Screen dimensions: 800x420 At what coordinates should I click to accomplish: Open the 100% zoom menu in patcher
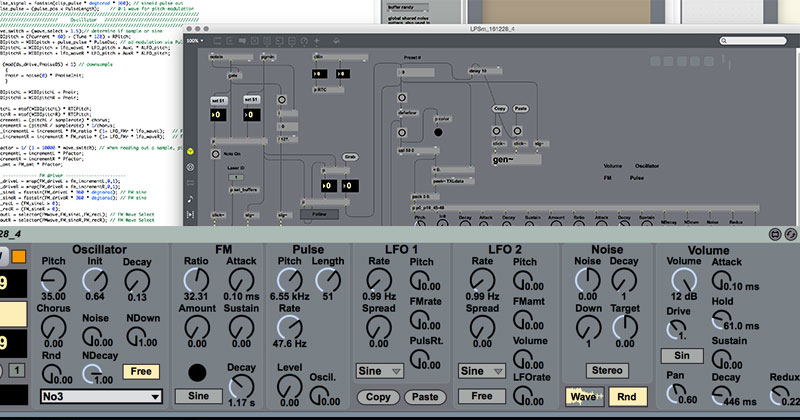pos(194,41)
